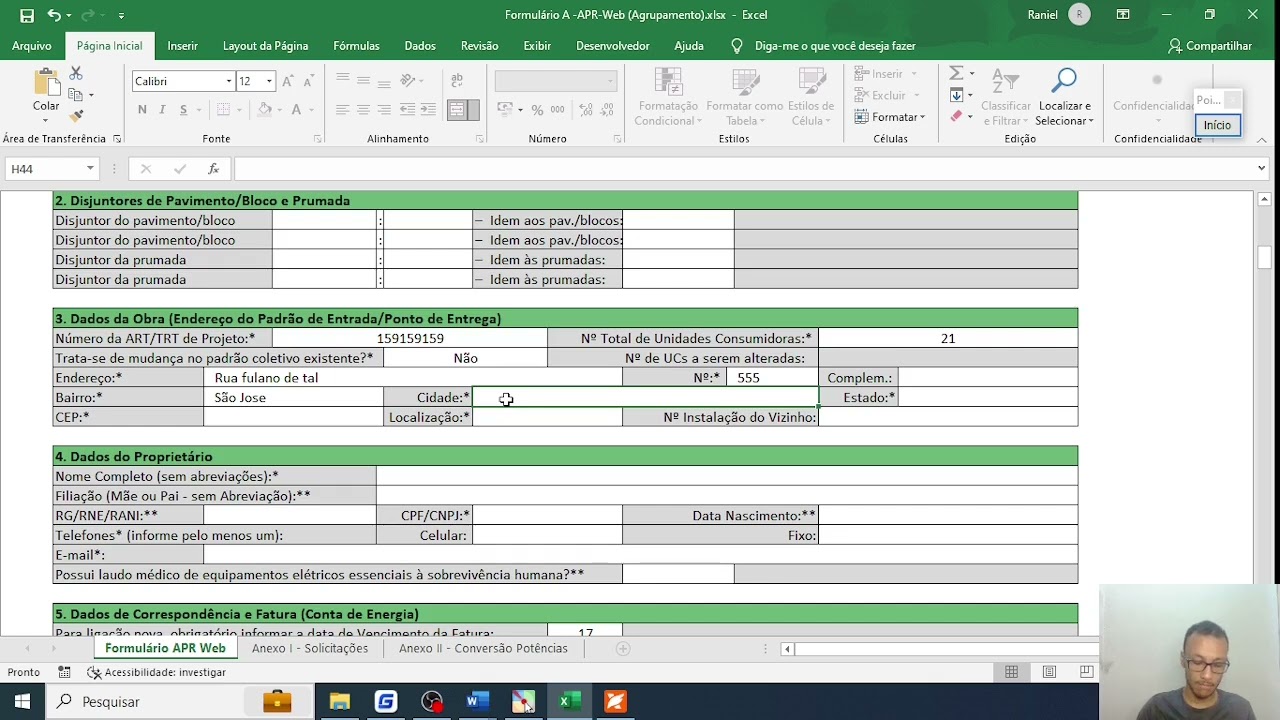Add new sheet with plus icon
The width and height of the screenshot is (1280, 720).
pyautogui.click(x=622, y=649)
